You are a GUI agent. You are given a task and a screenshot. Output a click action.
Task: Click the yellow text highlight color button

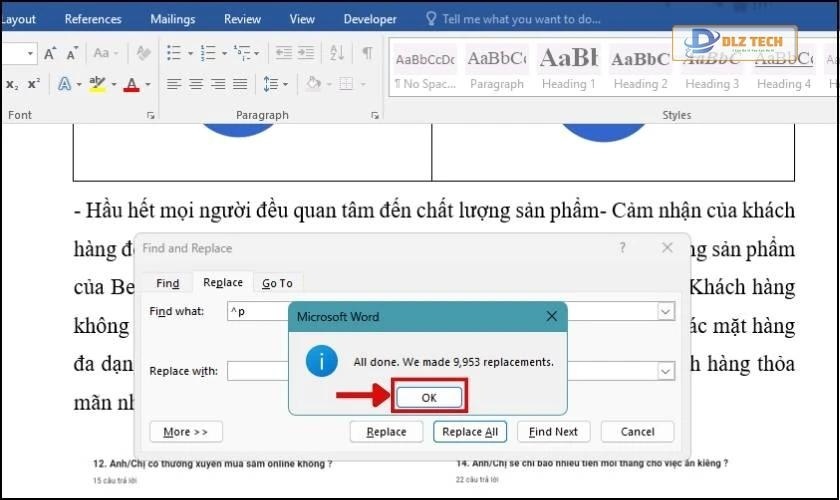tap(98, 85)
